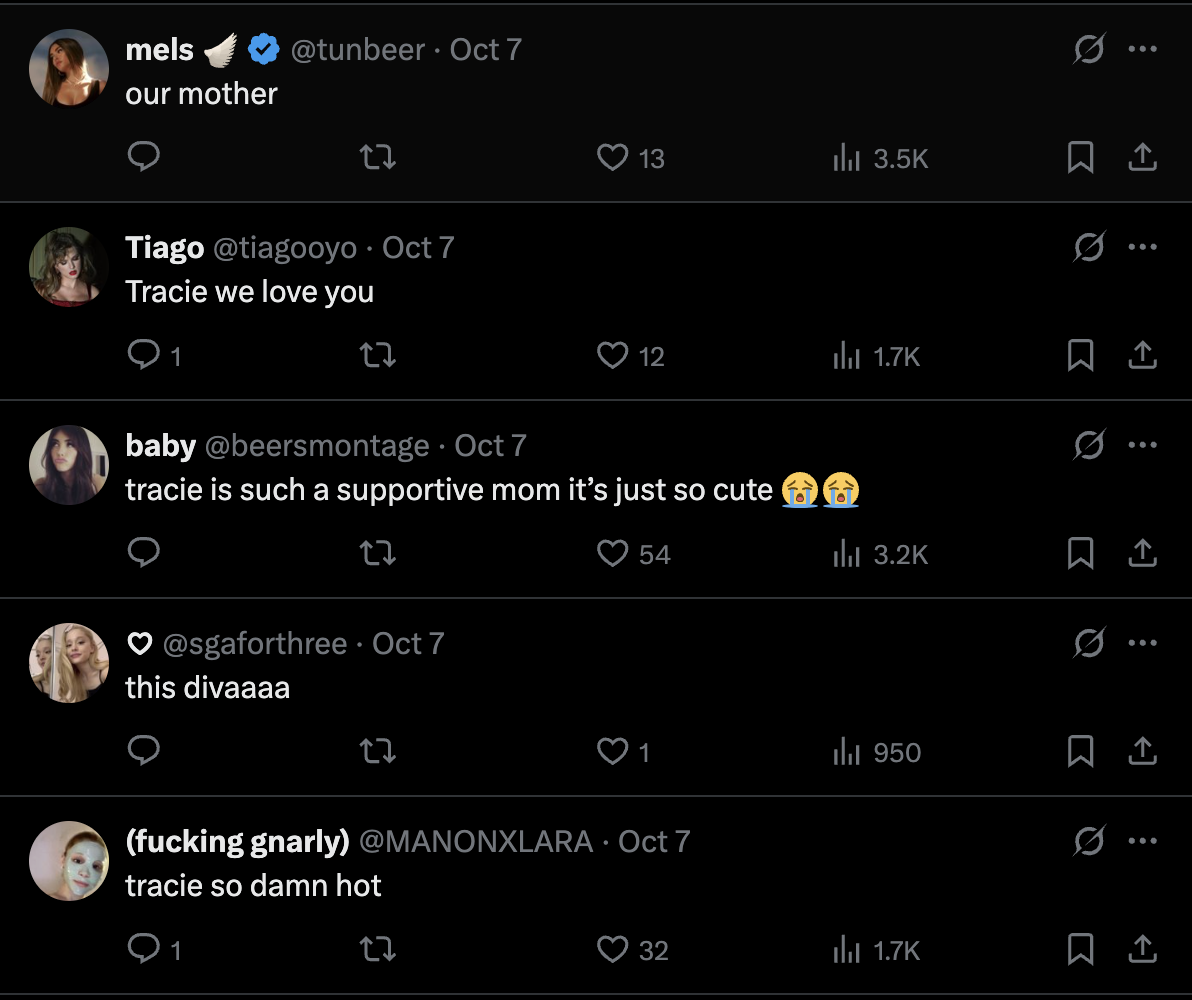Bookmark the "tracie so damn hot" tweet
Viewport: 1192px width, 1000px height.
(1080, 949)
